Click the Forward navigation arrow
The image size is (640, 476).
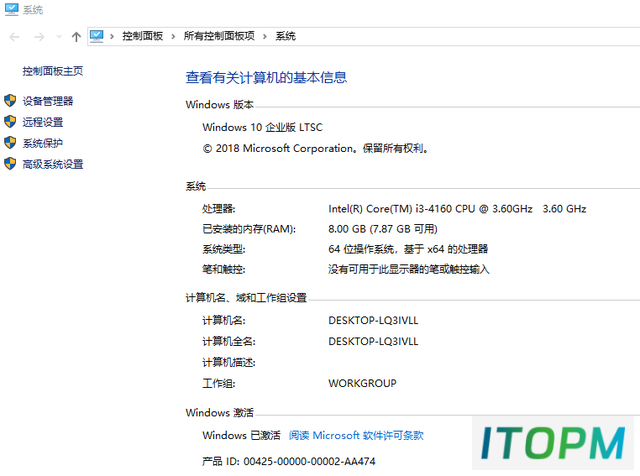tap(39, 37)
